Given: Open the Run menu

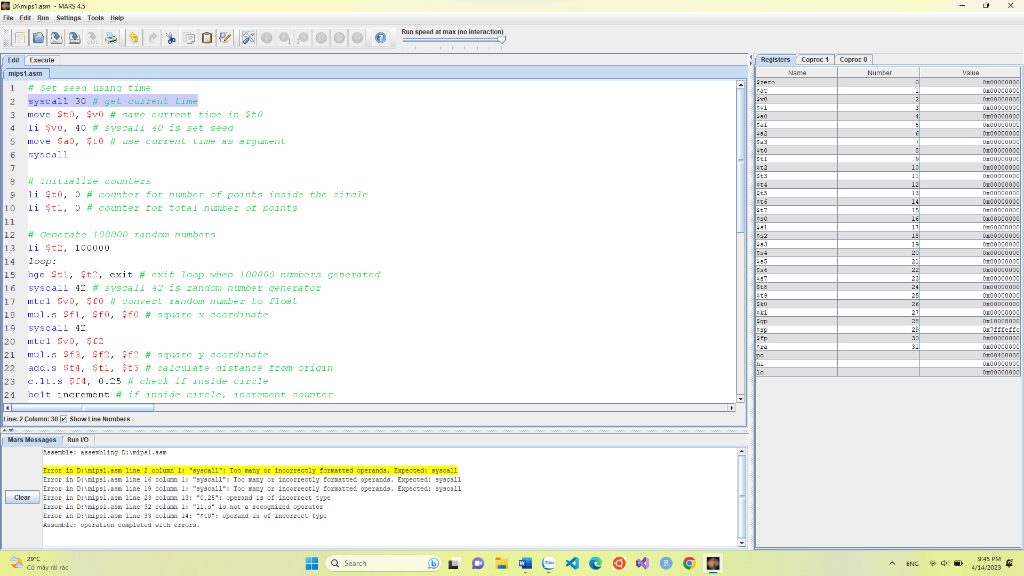Looking at the screenshot, I should [x=43, y=18].
